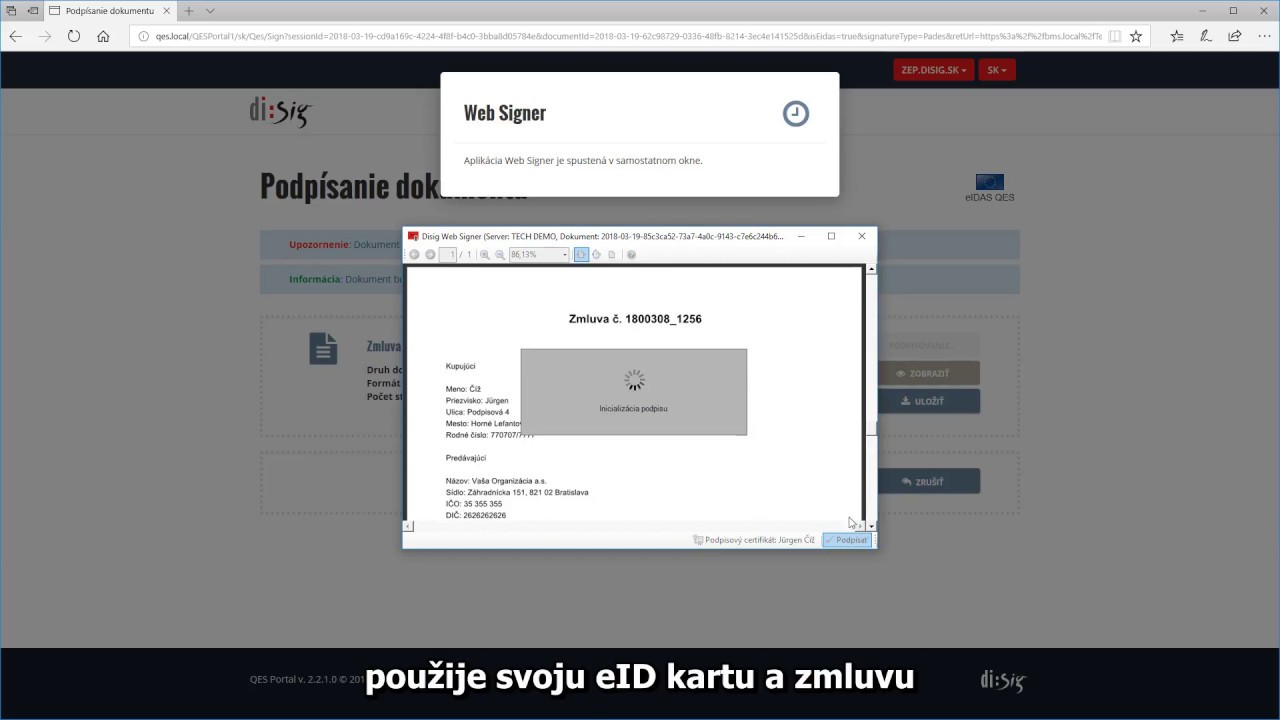Zoom in on the document in Web Signer

tap(485, 255)
